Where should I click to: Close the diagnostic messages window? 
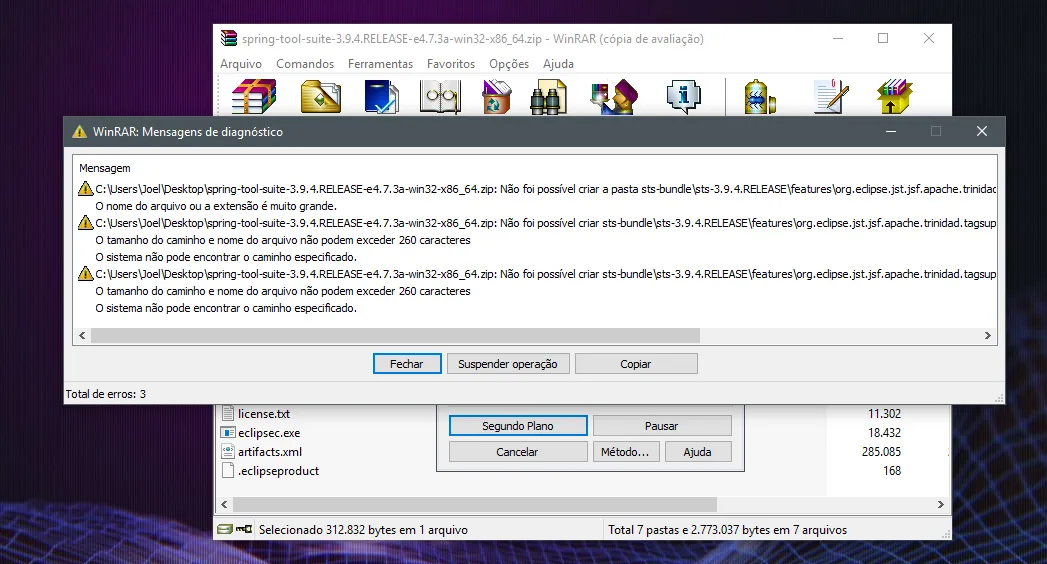(x=982, y=131)
